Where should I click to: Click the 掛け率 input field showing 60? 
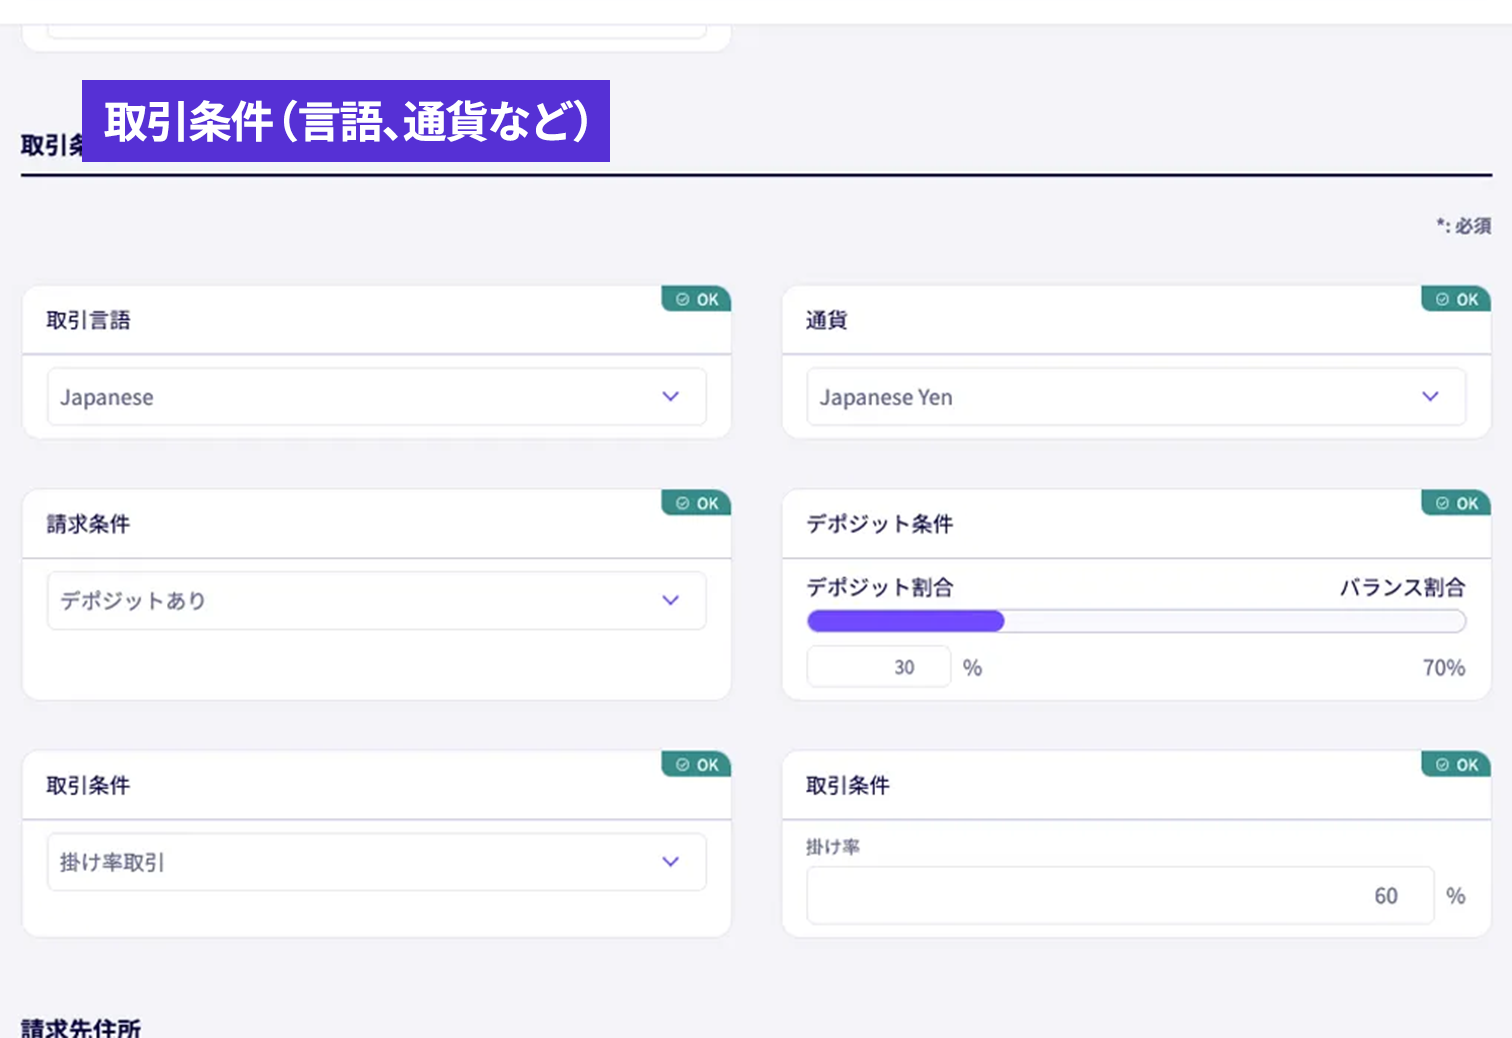coord(1120,896)
